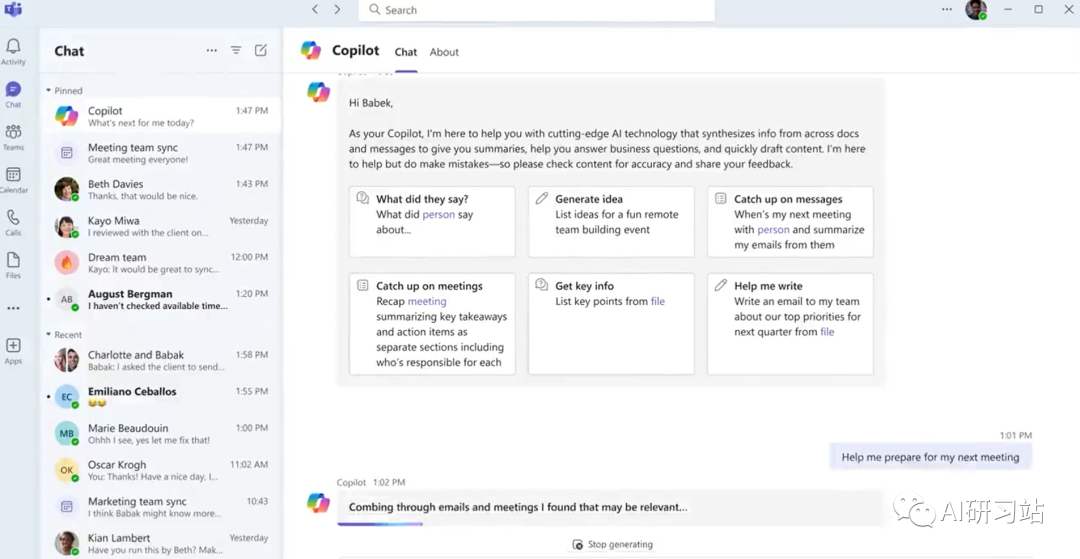1080x559 pixels.
Task: Open the Meeting team sync chat
Action: [160, 153]
